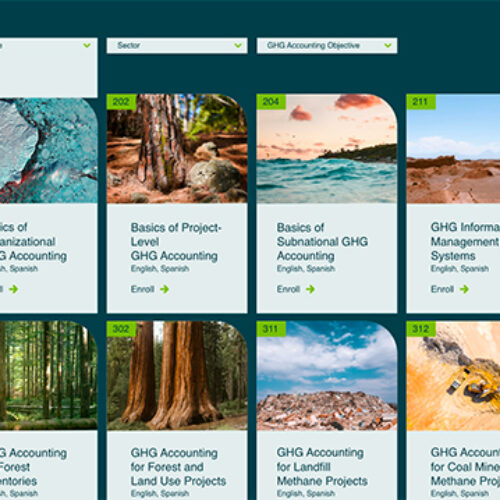Enroll in GHG Information Management Systems

[x=450, y=289]
